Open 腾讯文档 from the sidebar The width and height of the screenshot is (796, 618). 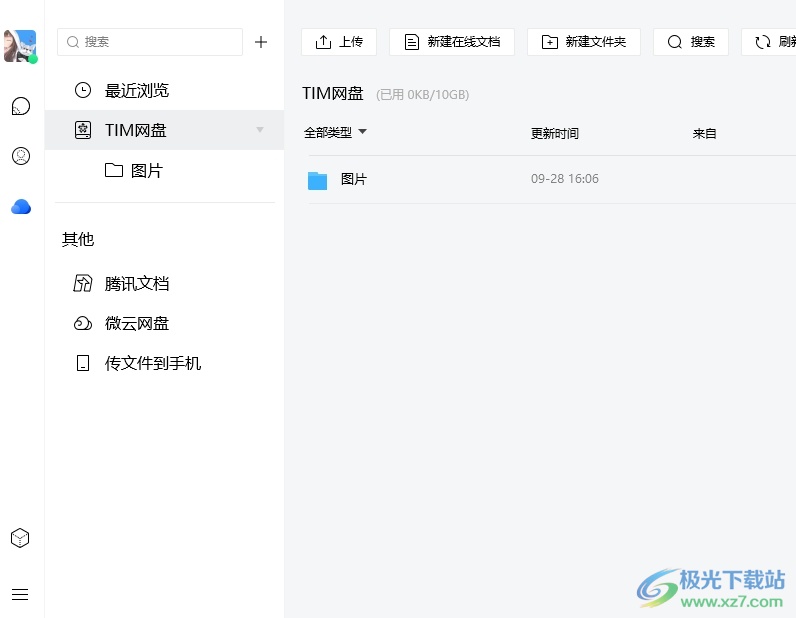[137, 284]
